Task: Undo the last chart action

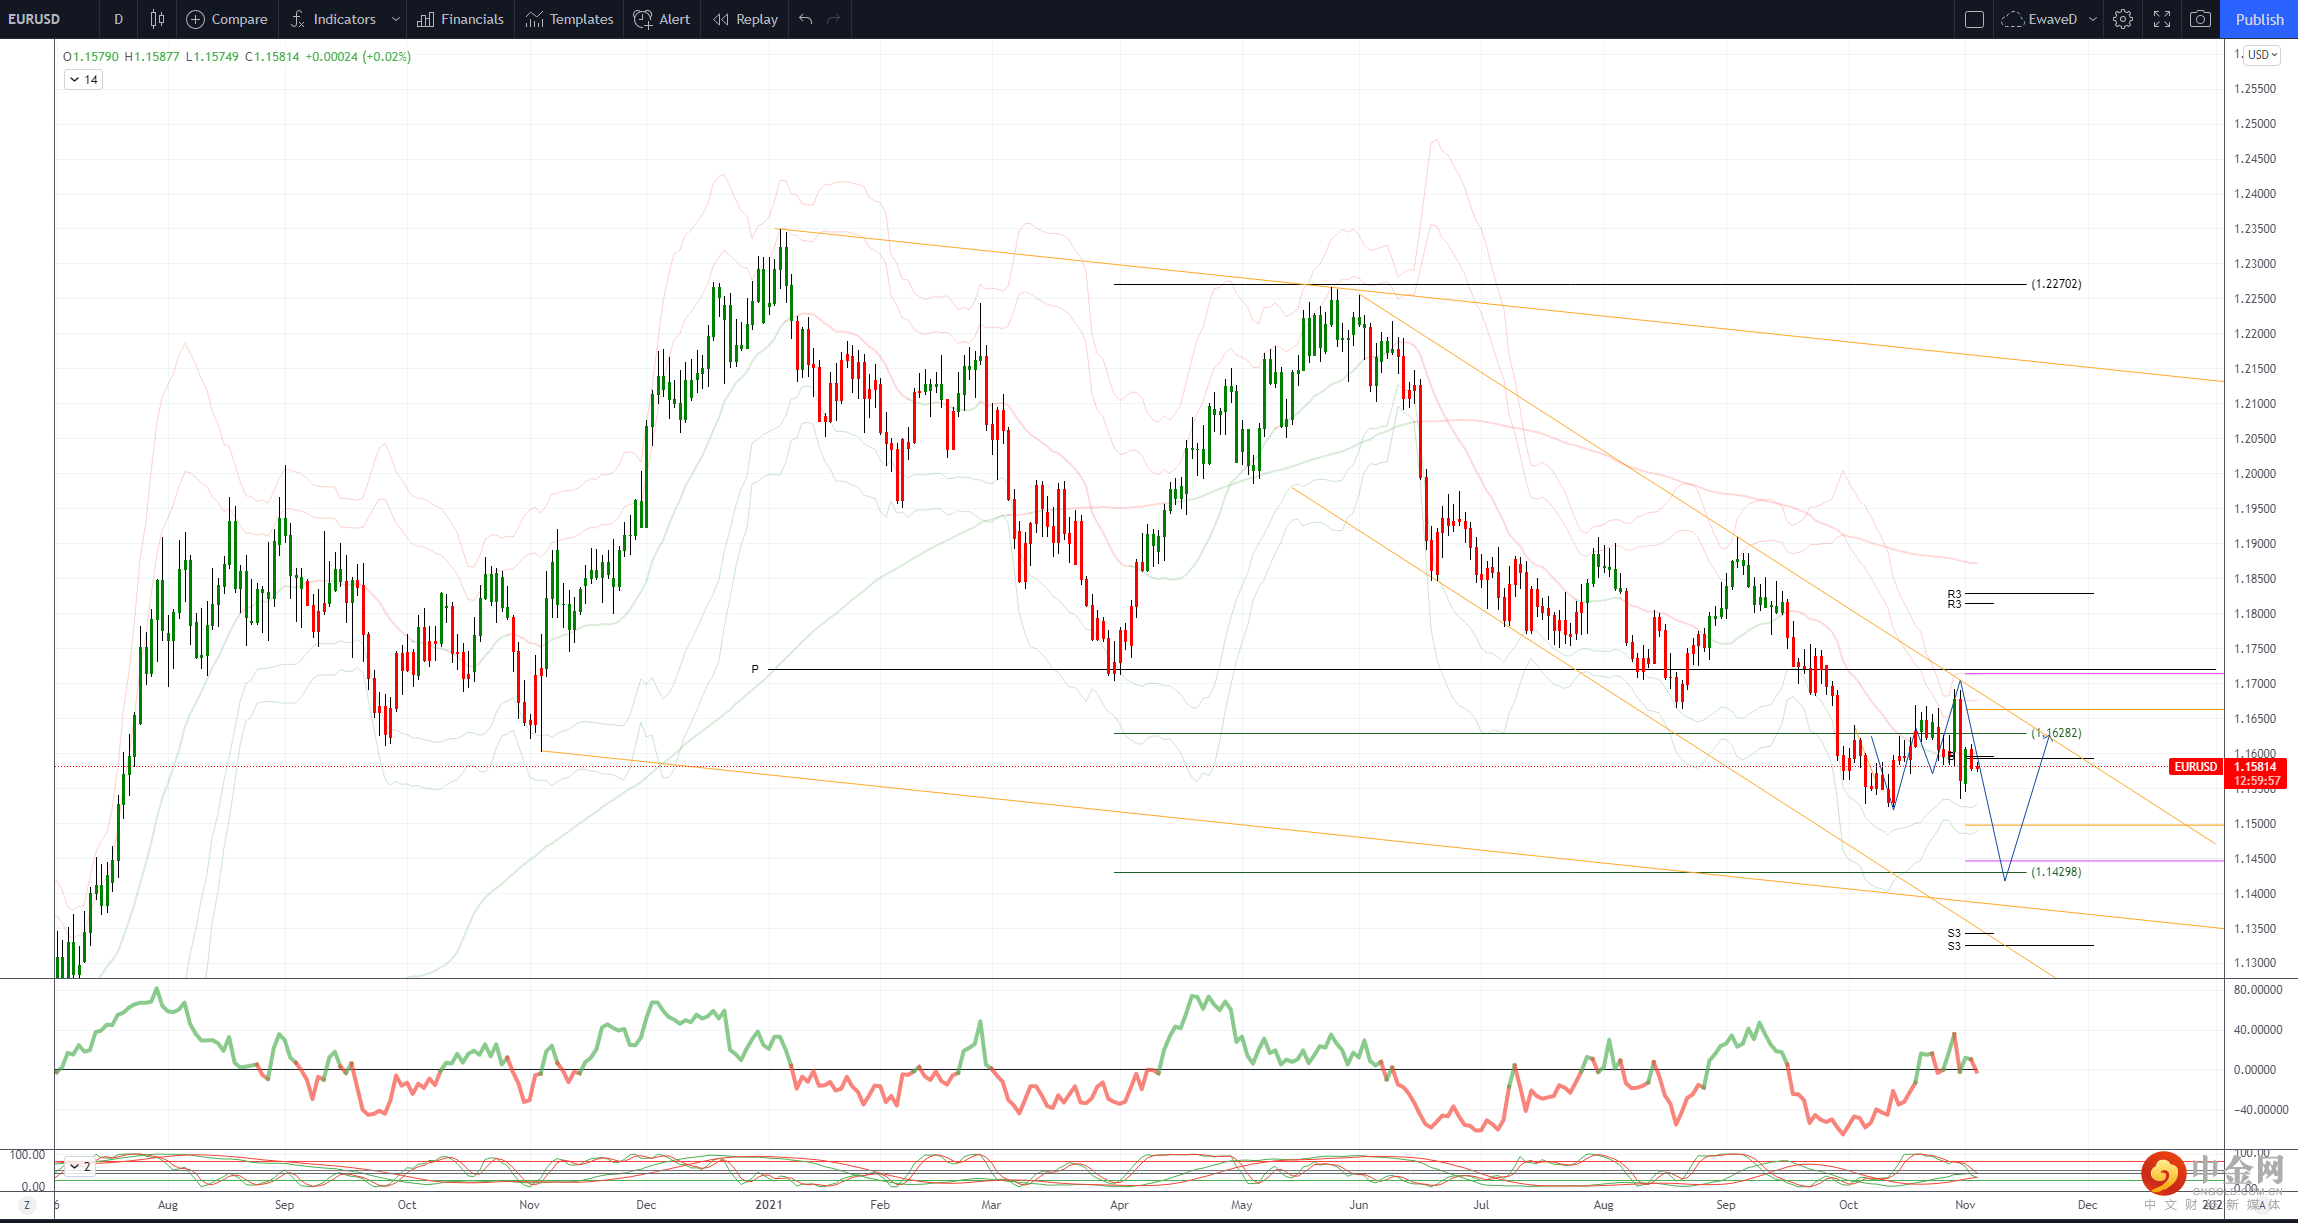Action: tap(806, 19)
